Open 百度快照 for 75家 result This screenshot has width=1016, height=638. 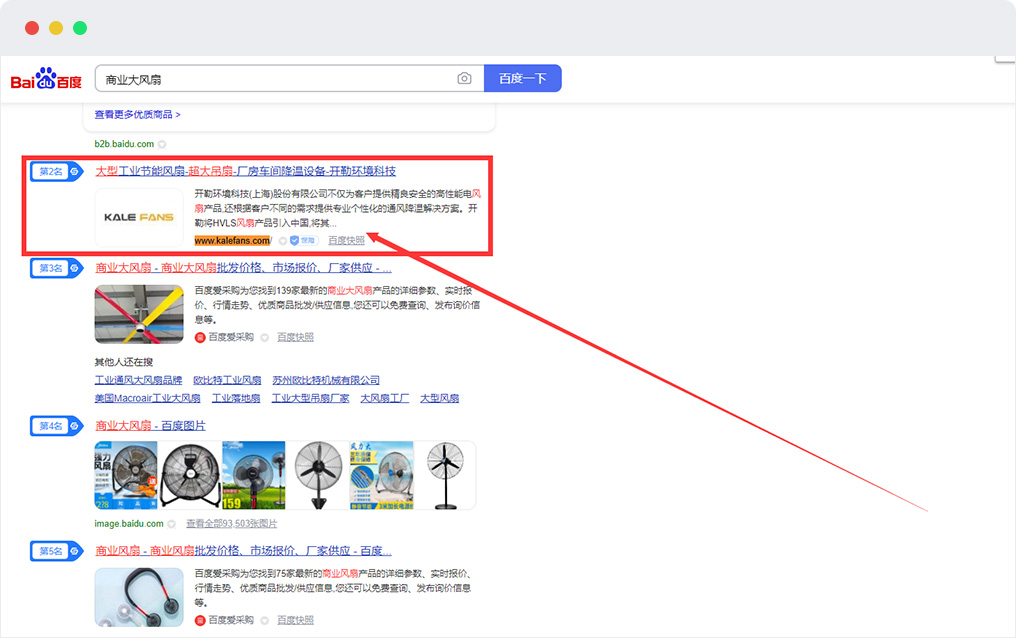[295, 620]
